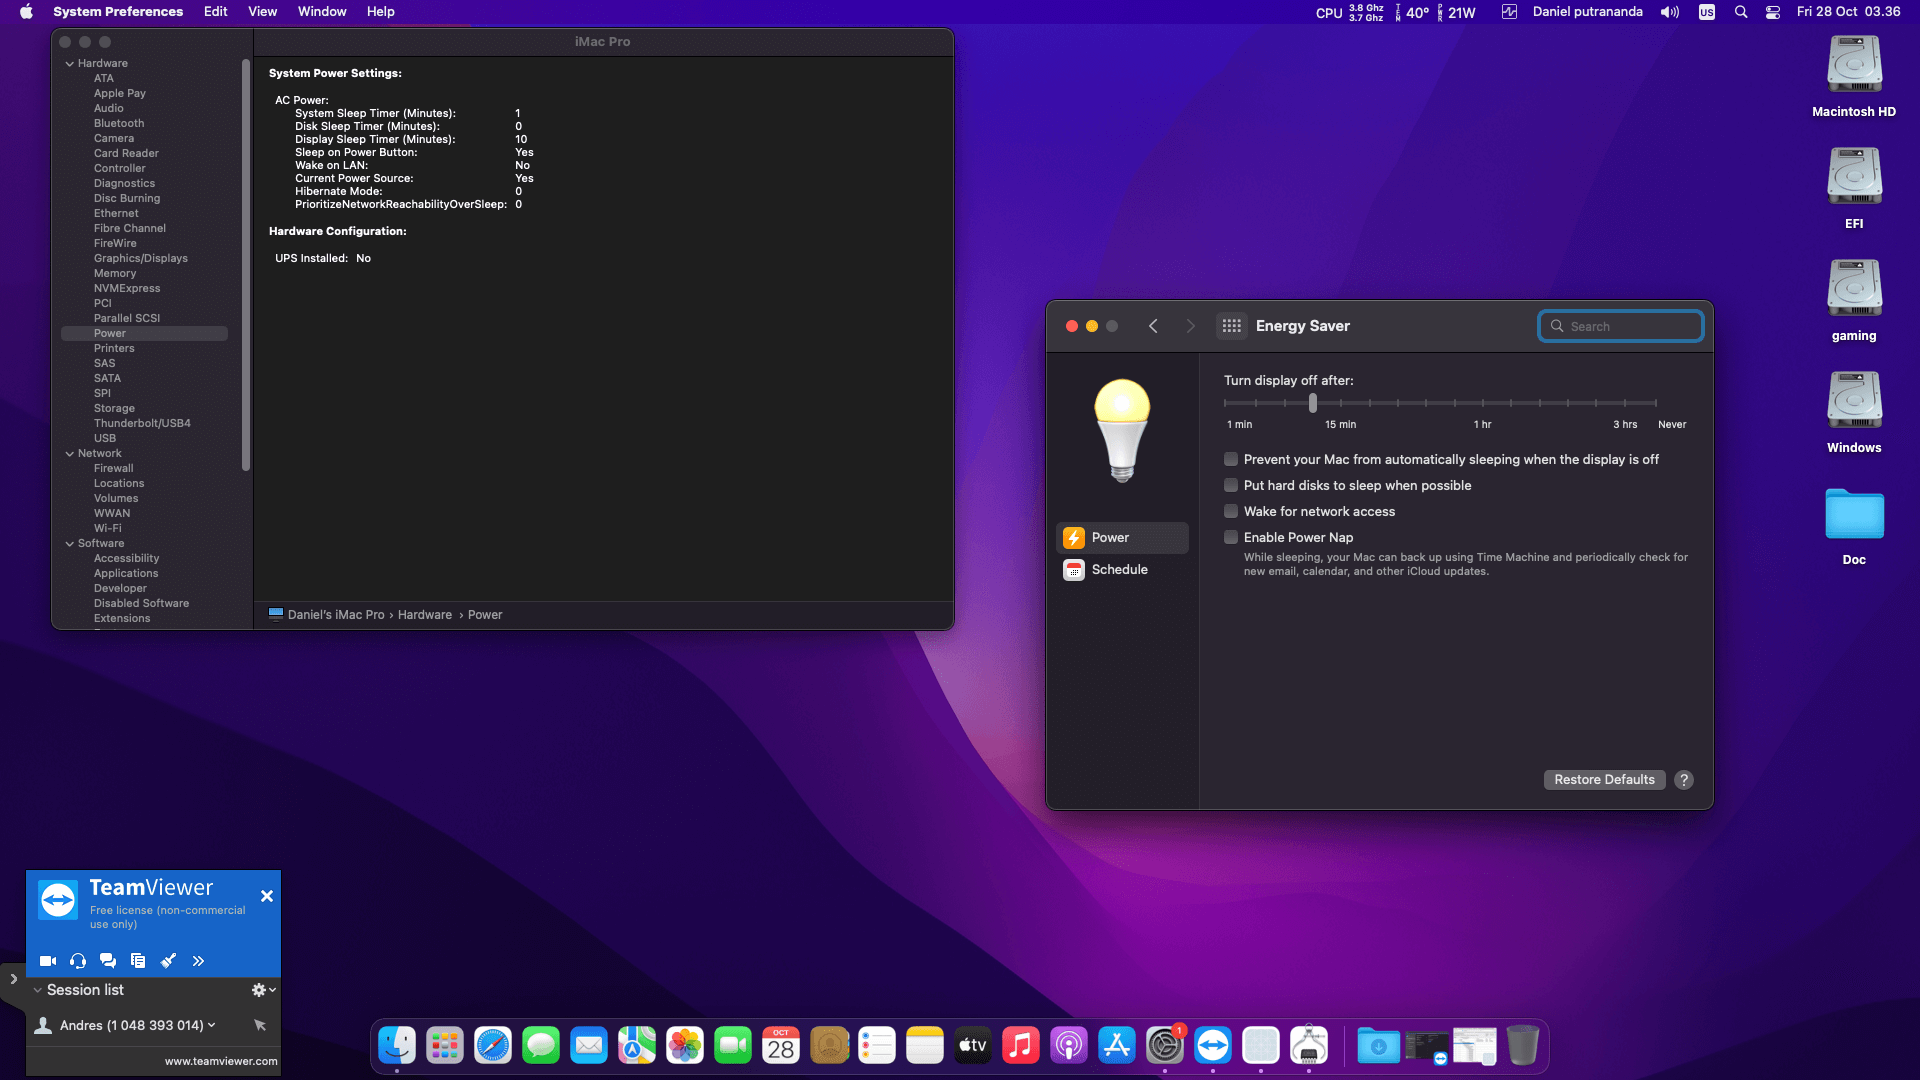This screenshot has width=1920, height=1080.
Task: Launch FaceTime from the Dock
Action: [x=733, y=1046]
